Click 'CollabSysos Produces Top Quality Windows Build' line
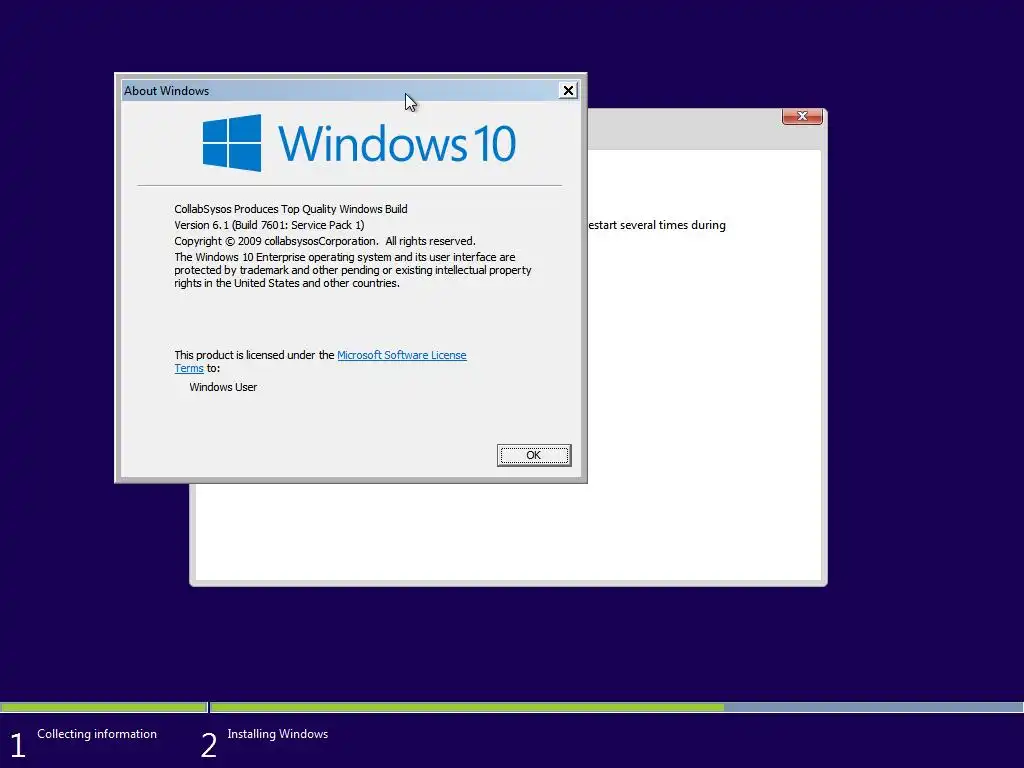 click(291, 209)
